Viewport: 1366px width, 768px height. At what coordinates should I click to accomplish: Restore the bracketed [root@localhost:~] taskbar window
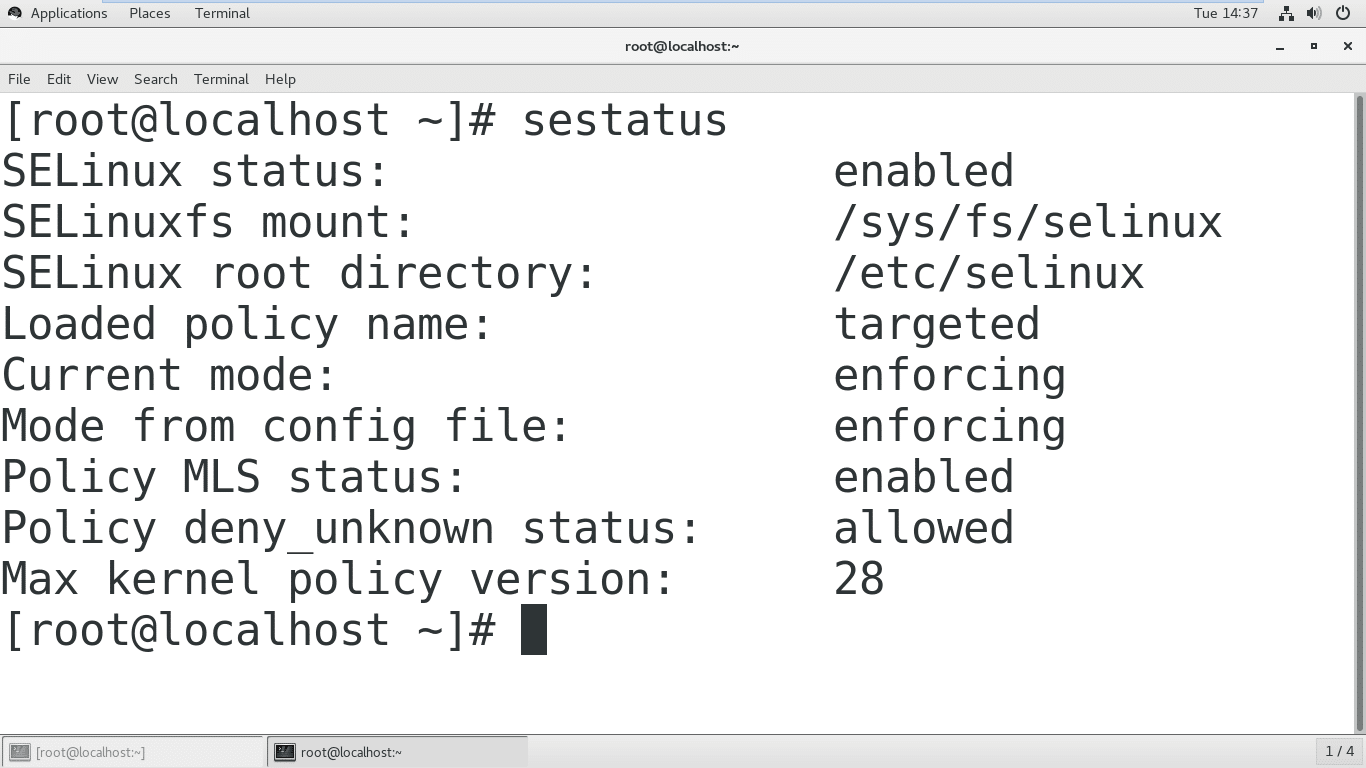tap(133, 752)
